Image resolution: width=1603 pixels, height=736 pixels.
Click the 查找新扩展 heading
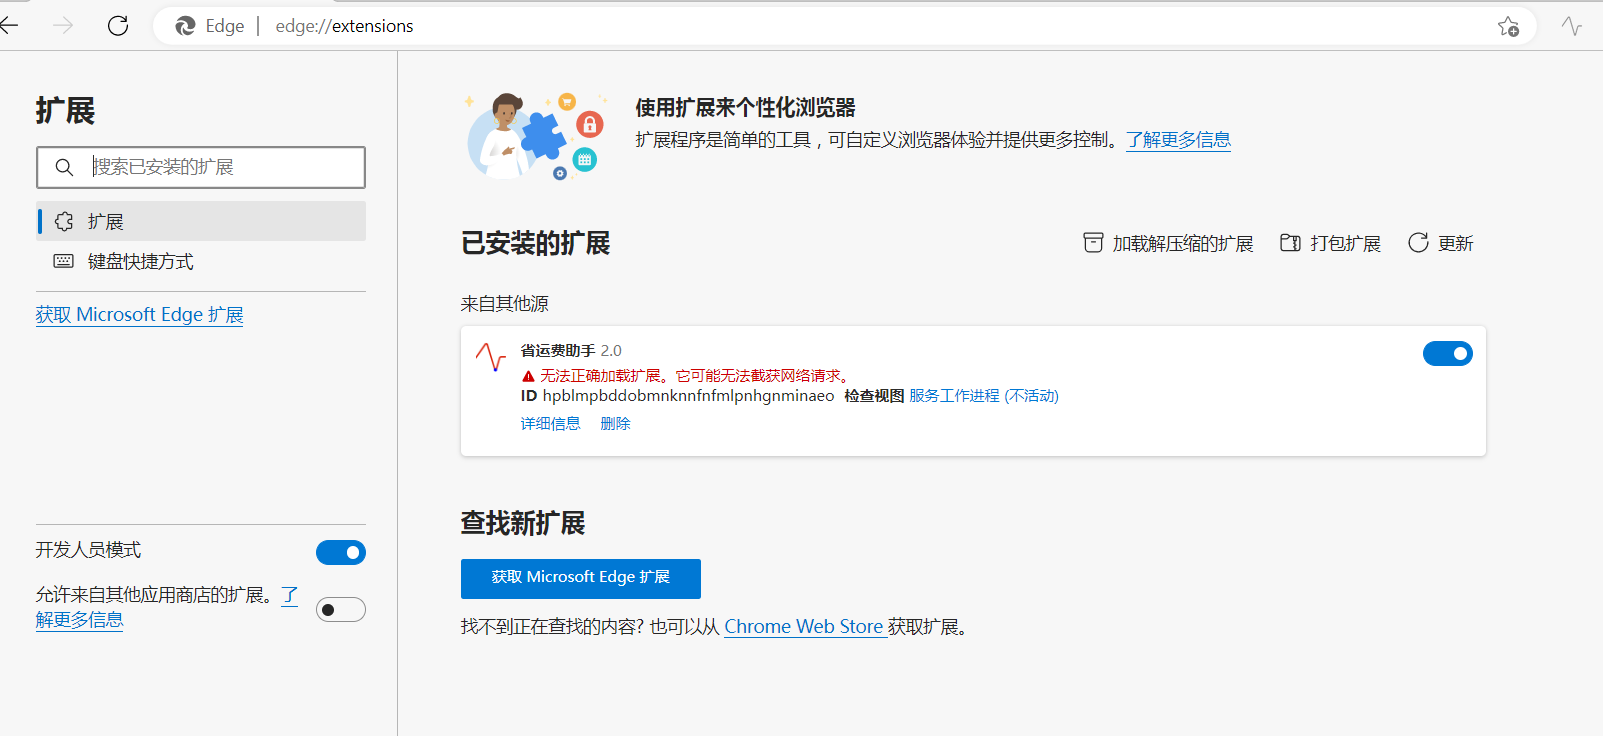pyautogui.click(x=523, y=523)
